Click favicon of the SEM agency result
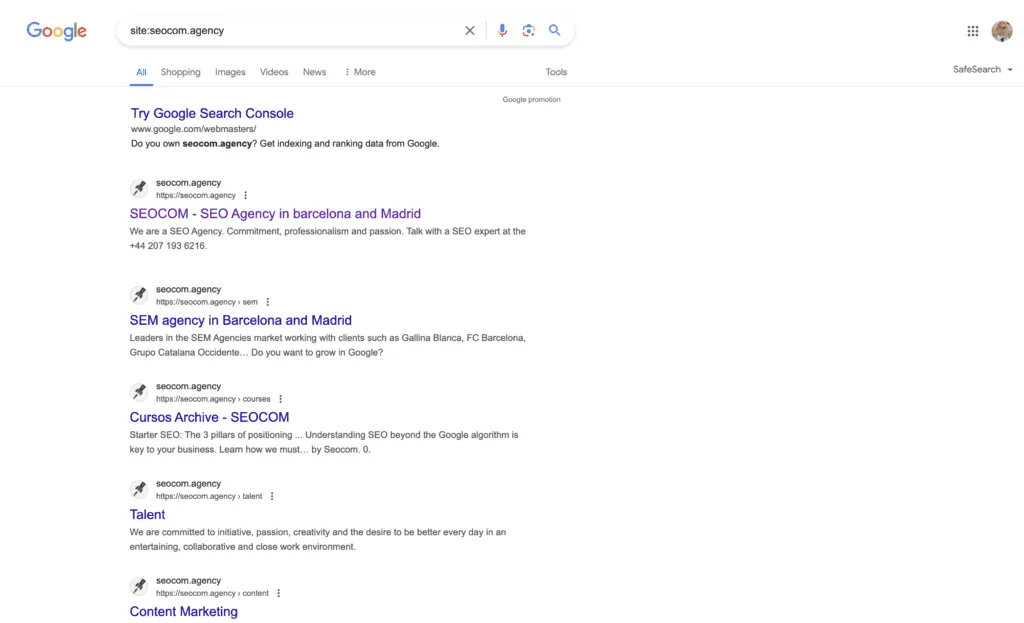This screenshot has width=1024, height=623. [x=139, y=295]
